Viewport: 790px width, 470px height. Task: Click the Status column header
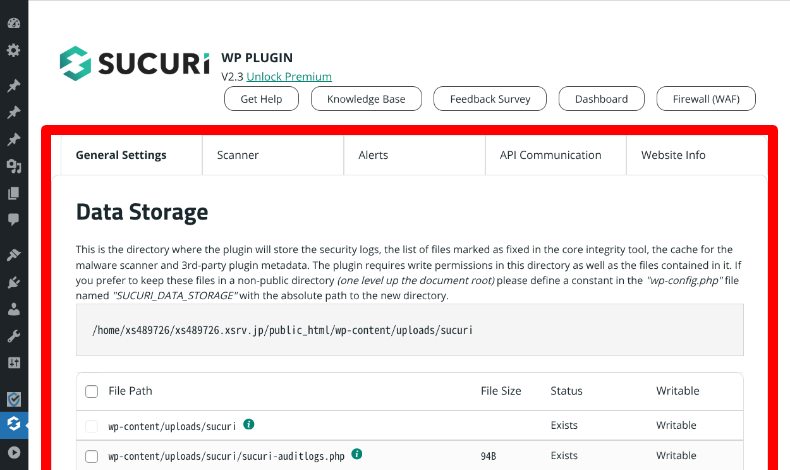(566, 391)
